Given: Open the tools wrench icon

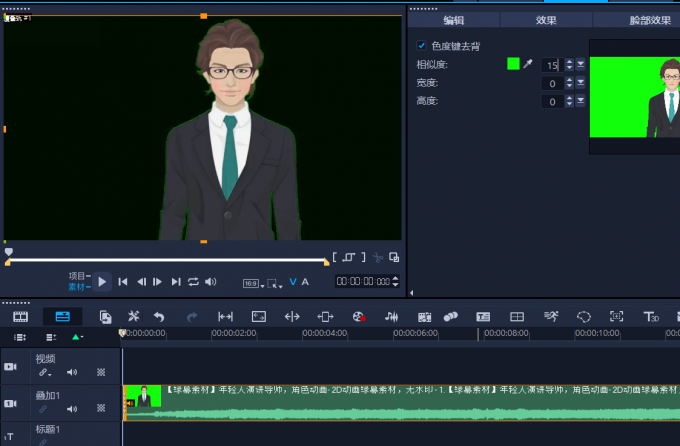Looking at the screenshot, I should click(133, 316).
